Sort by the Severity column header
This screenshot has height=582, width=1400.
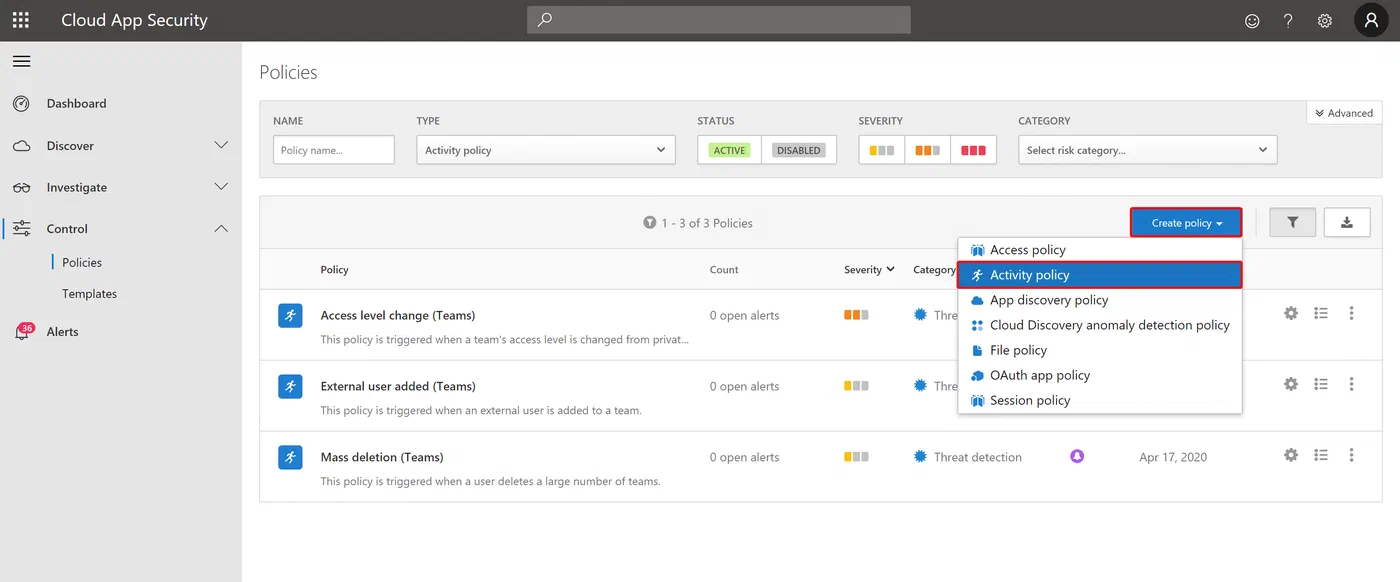pyautogui.click(x=869, y=270)
